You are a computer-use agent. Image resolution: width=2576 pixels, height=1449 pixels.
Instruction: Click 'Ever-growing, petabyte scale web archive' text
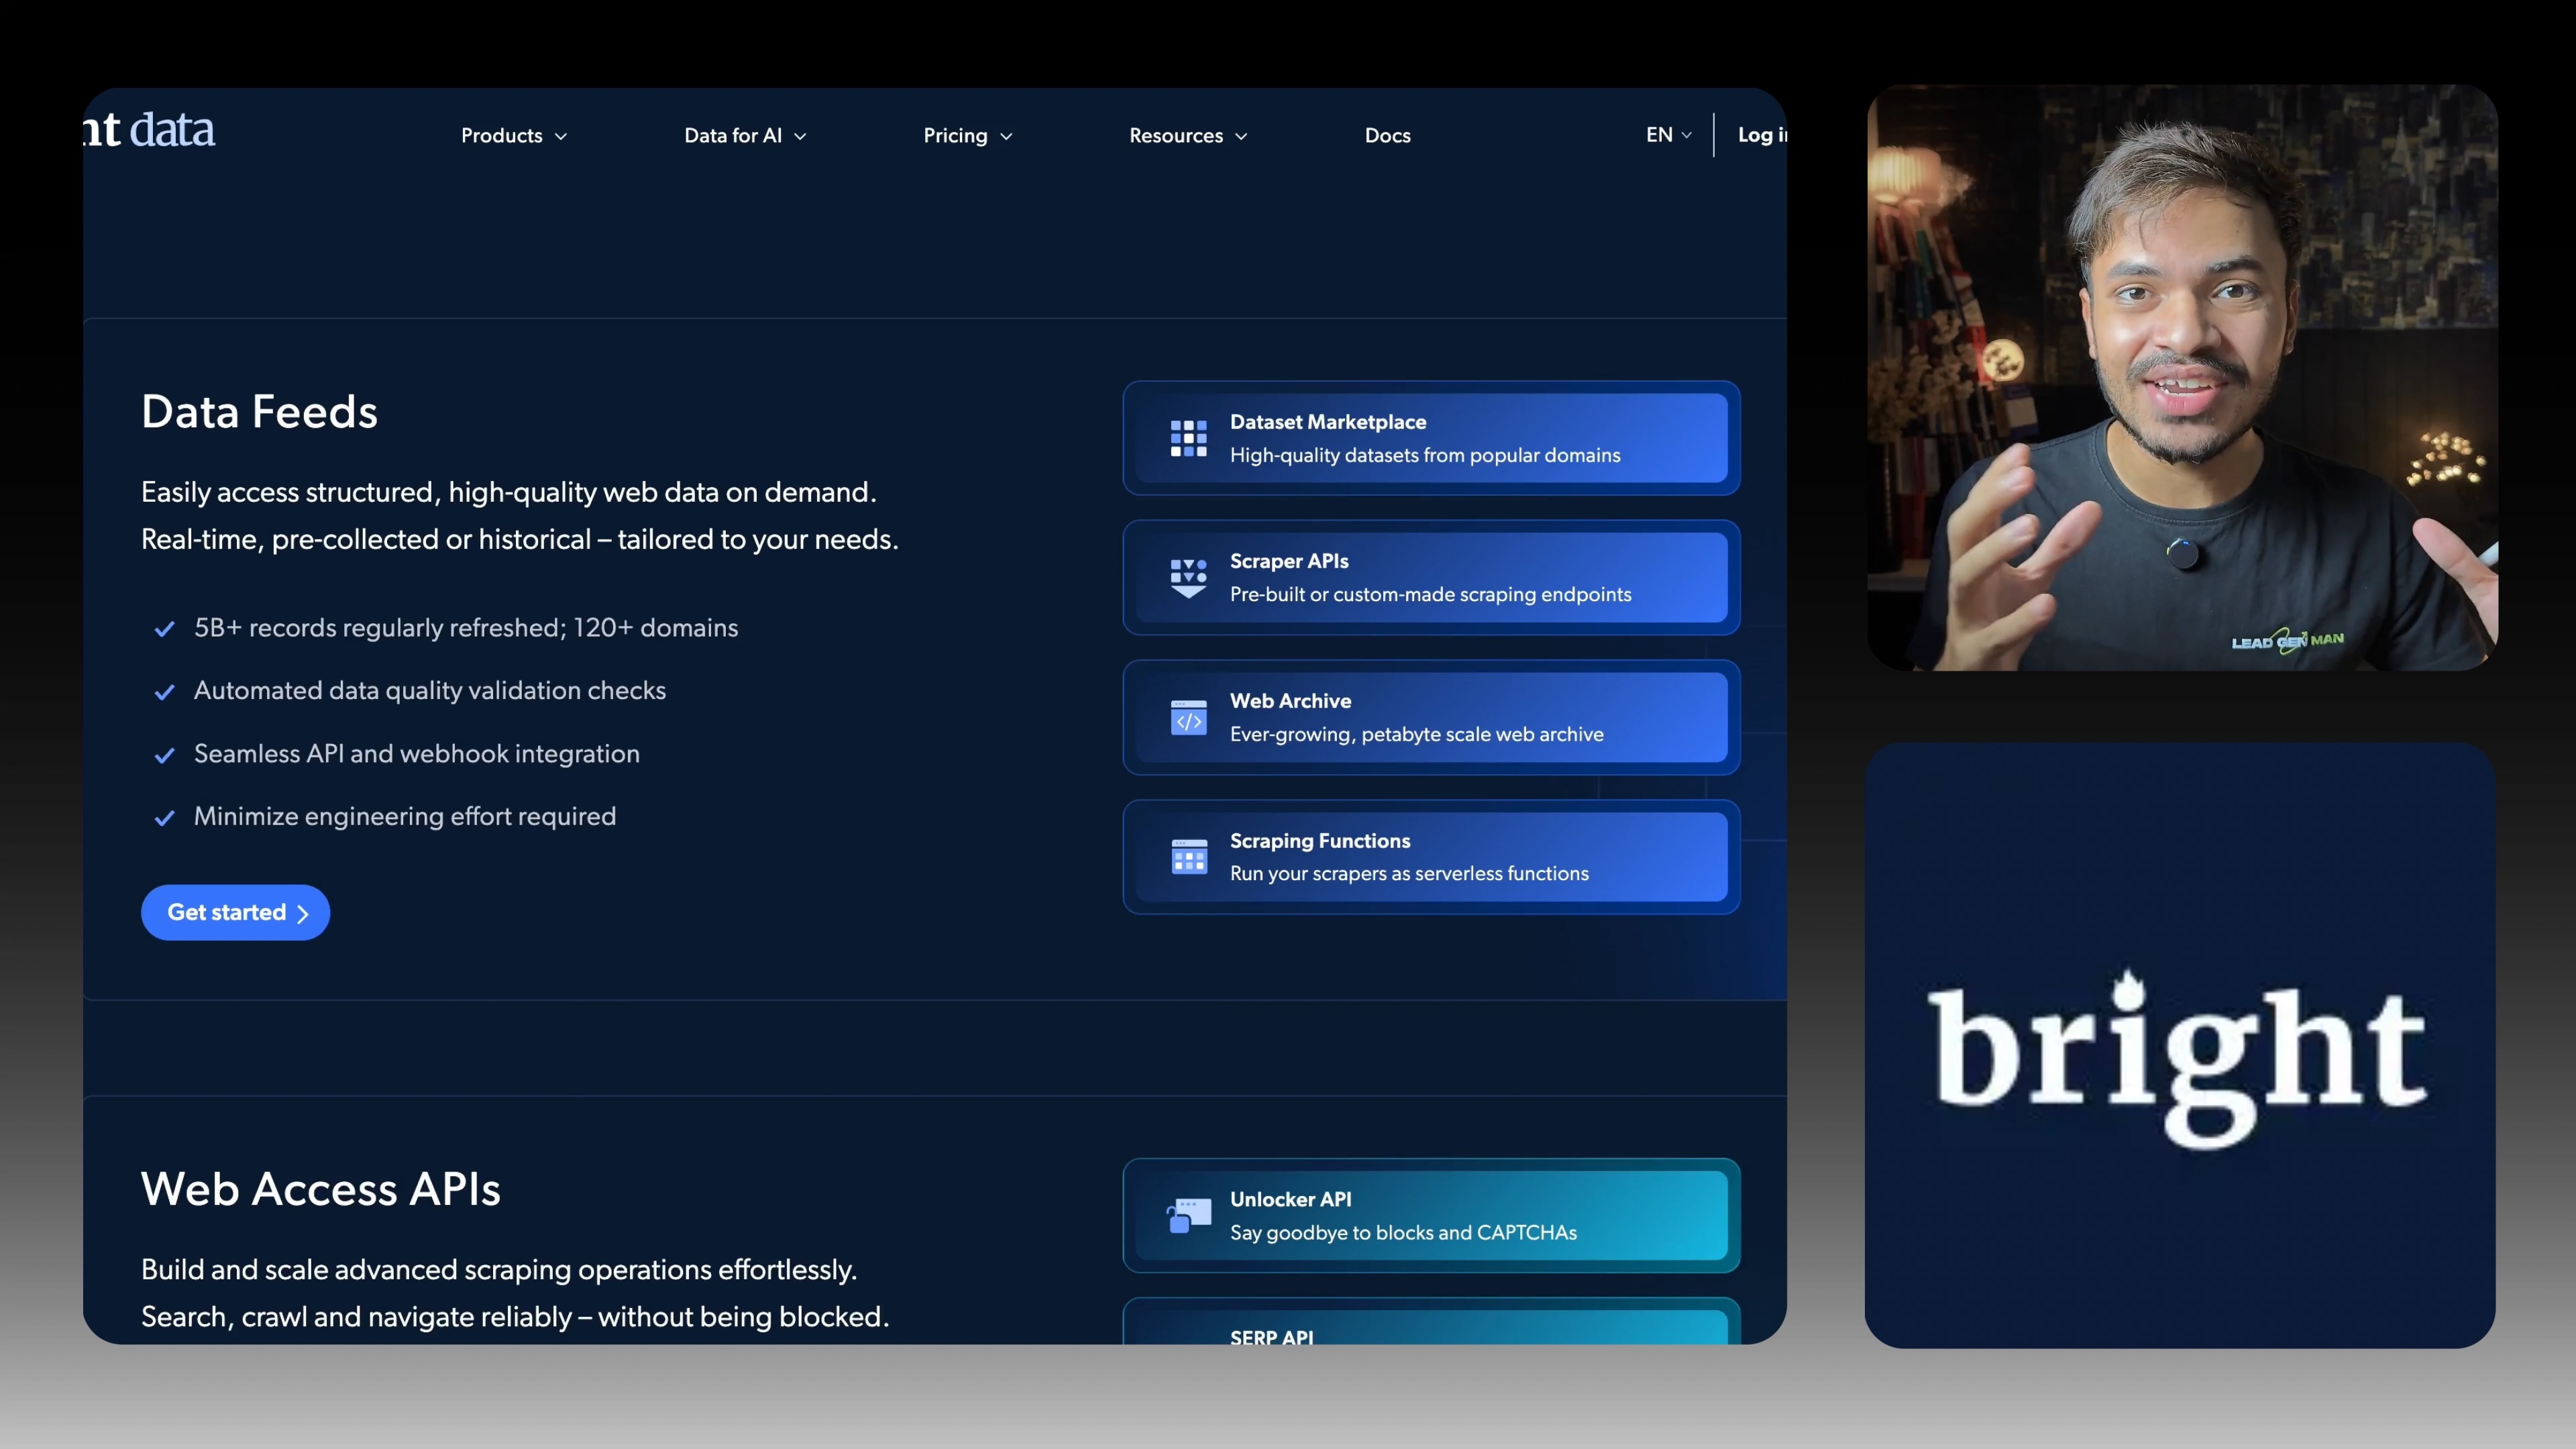(x=1416, y=734)
